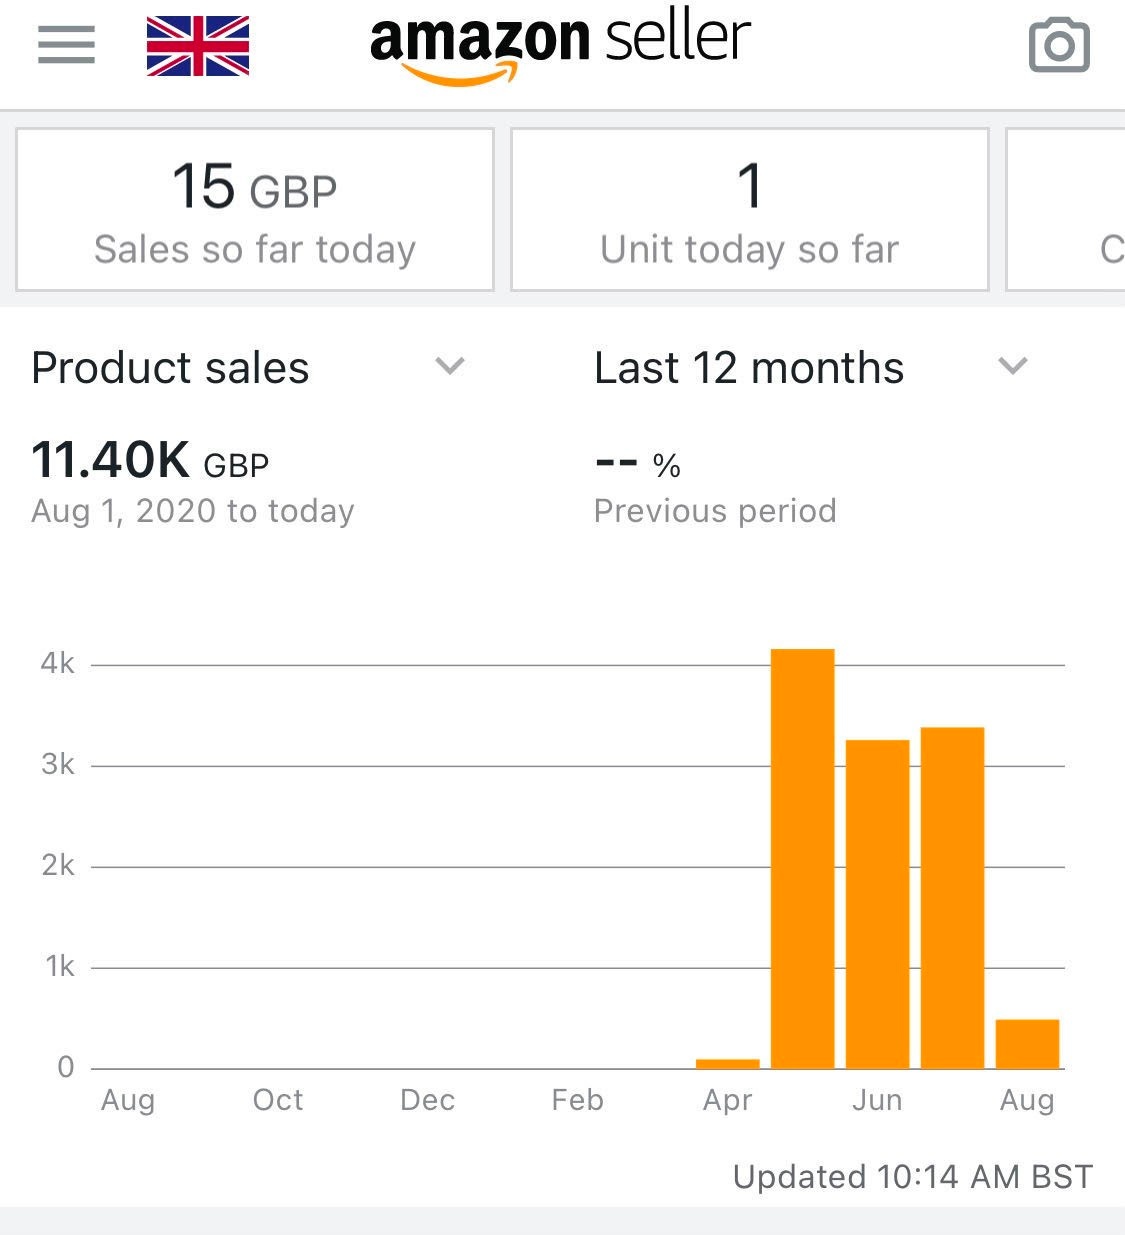
Task: Select the tallest May sales bar
Action: 802,860
